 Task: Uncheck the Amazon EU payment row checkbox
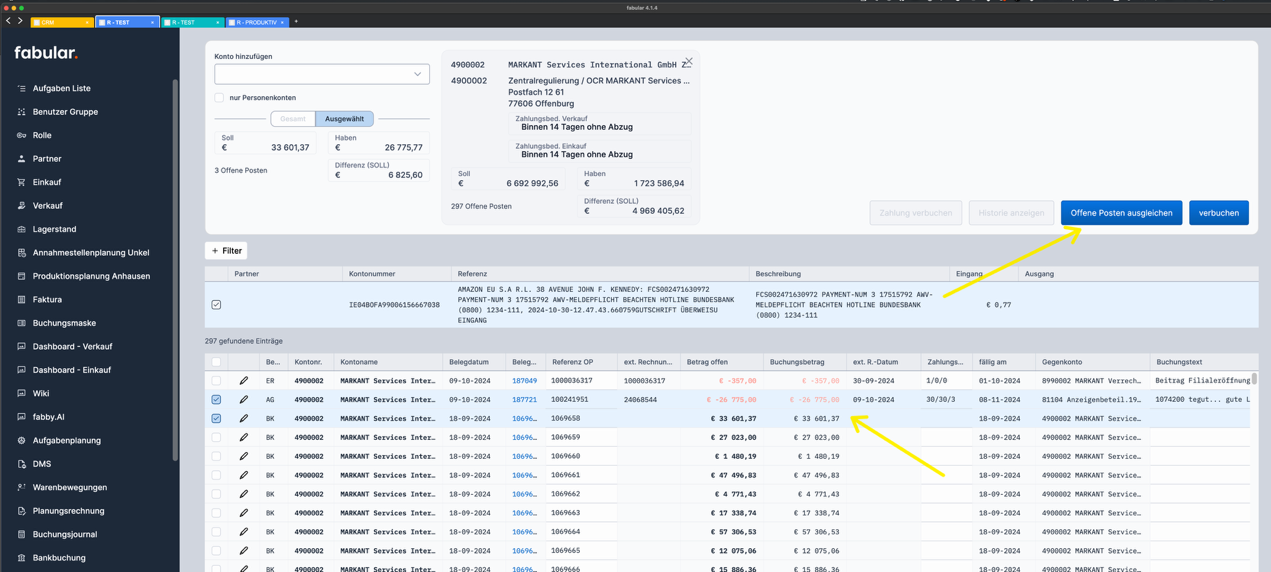[x=216, y=305]
